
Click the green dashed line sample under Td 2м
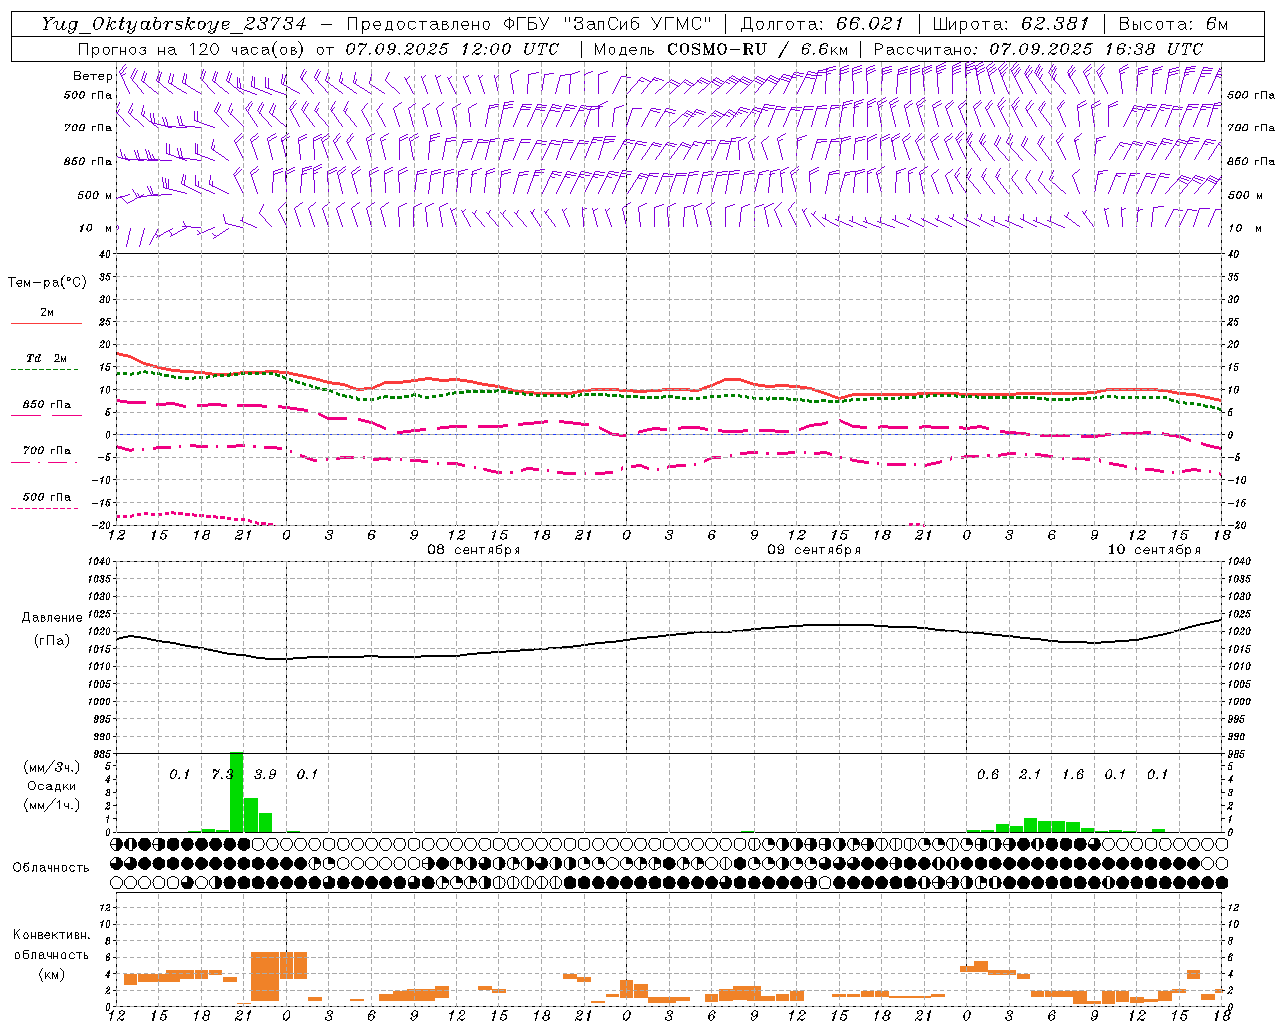[x=44, y=370]
